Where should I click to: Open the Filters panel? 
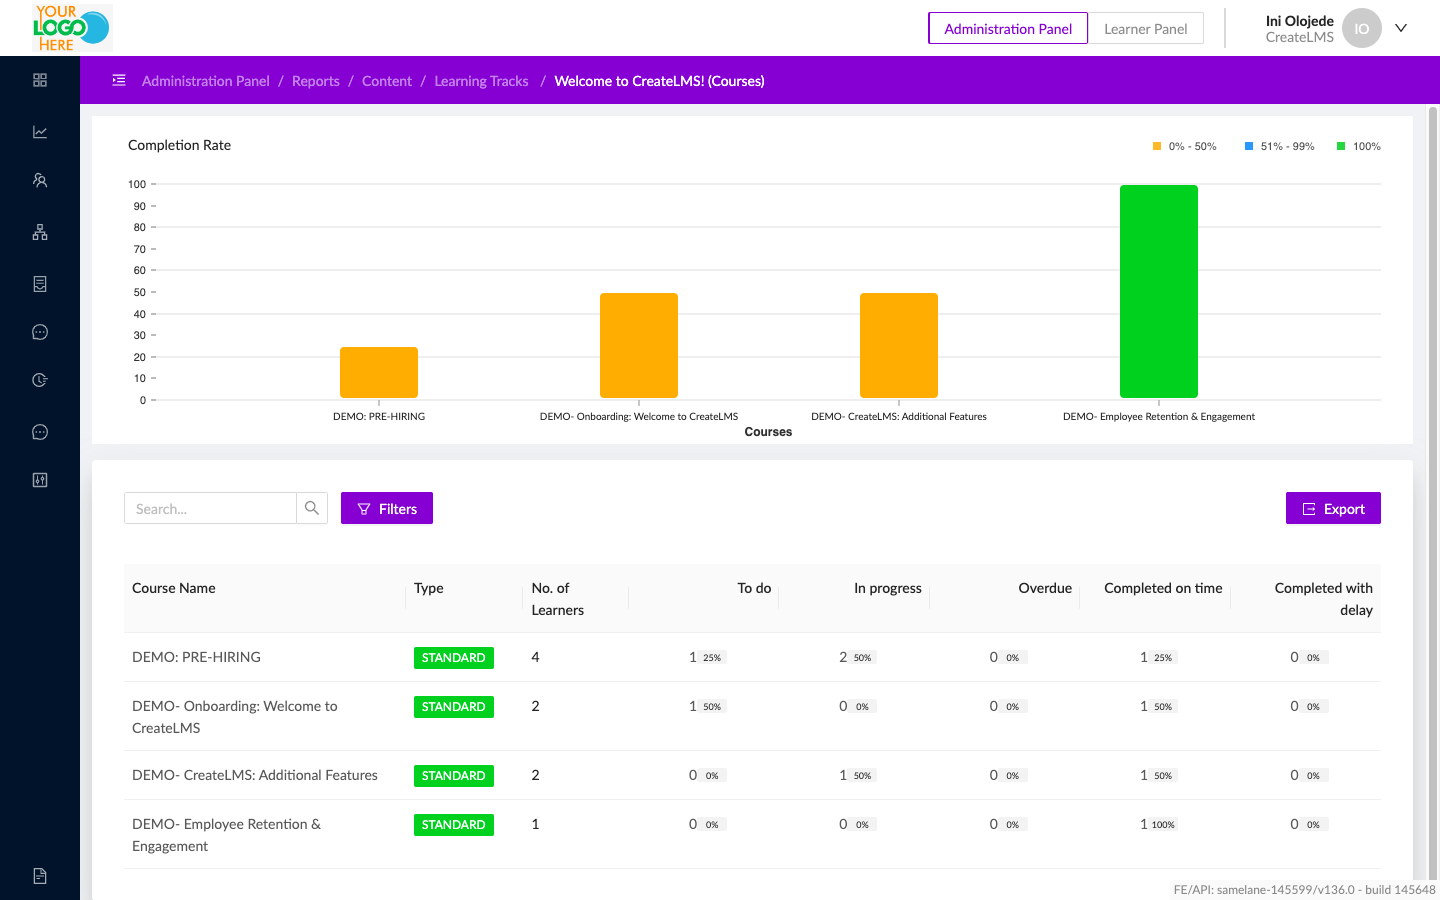coord(386,508)
